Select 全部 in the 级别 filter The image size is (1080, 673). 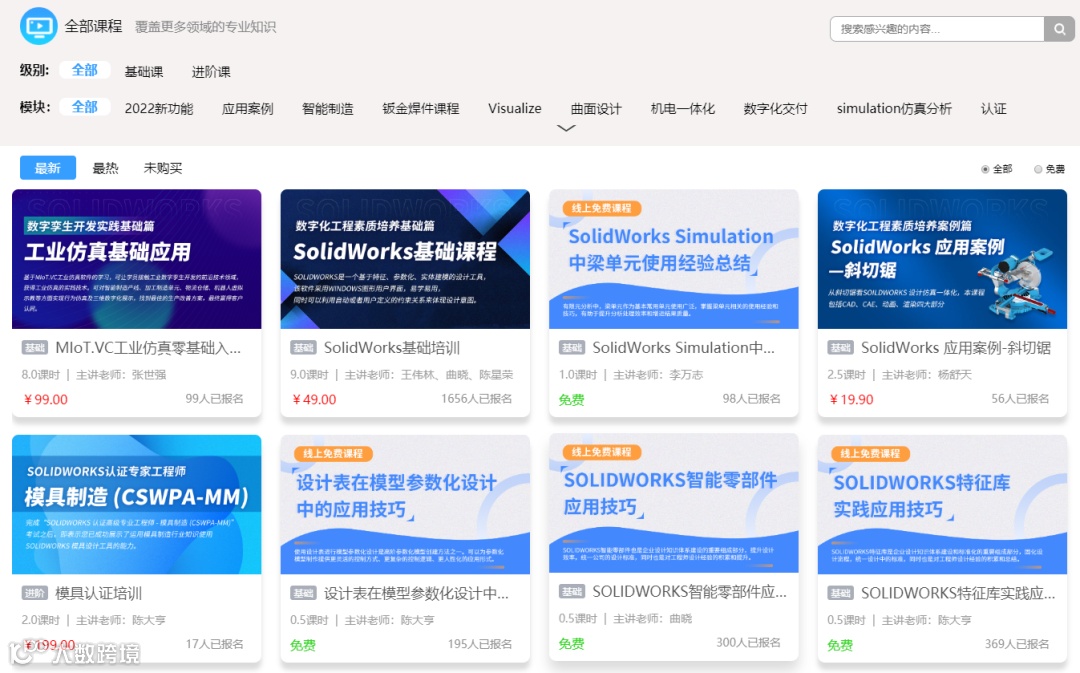85,70
